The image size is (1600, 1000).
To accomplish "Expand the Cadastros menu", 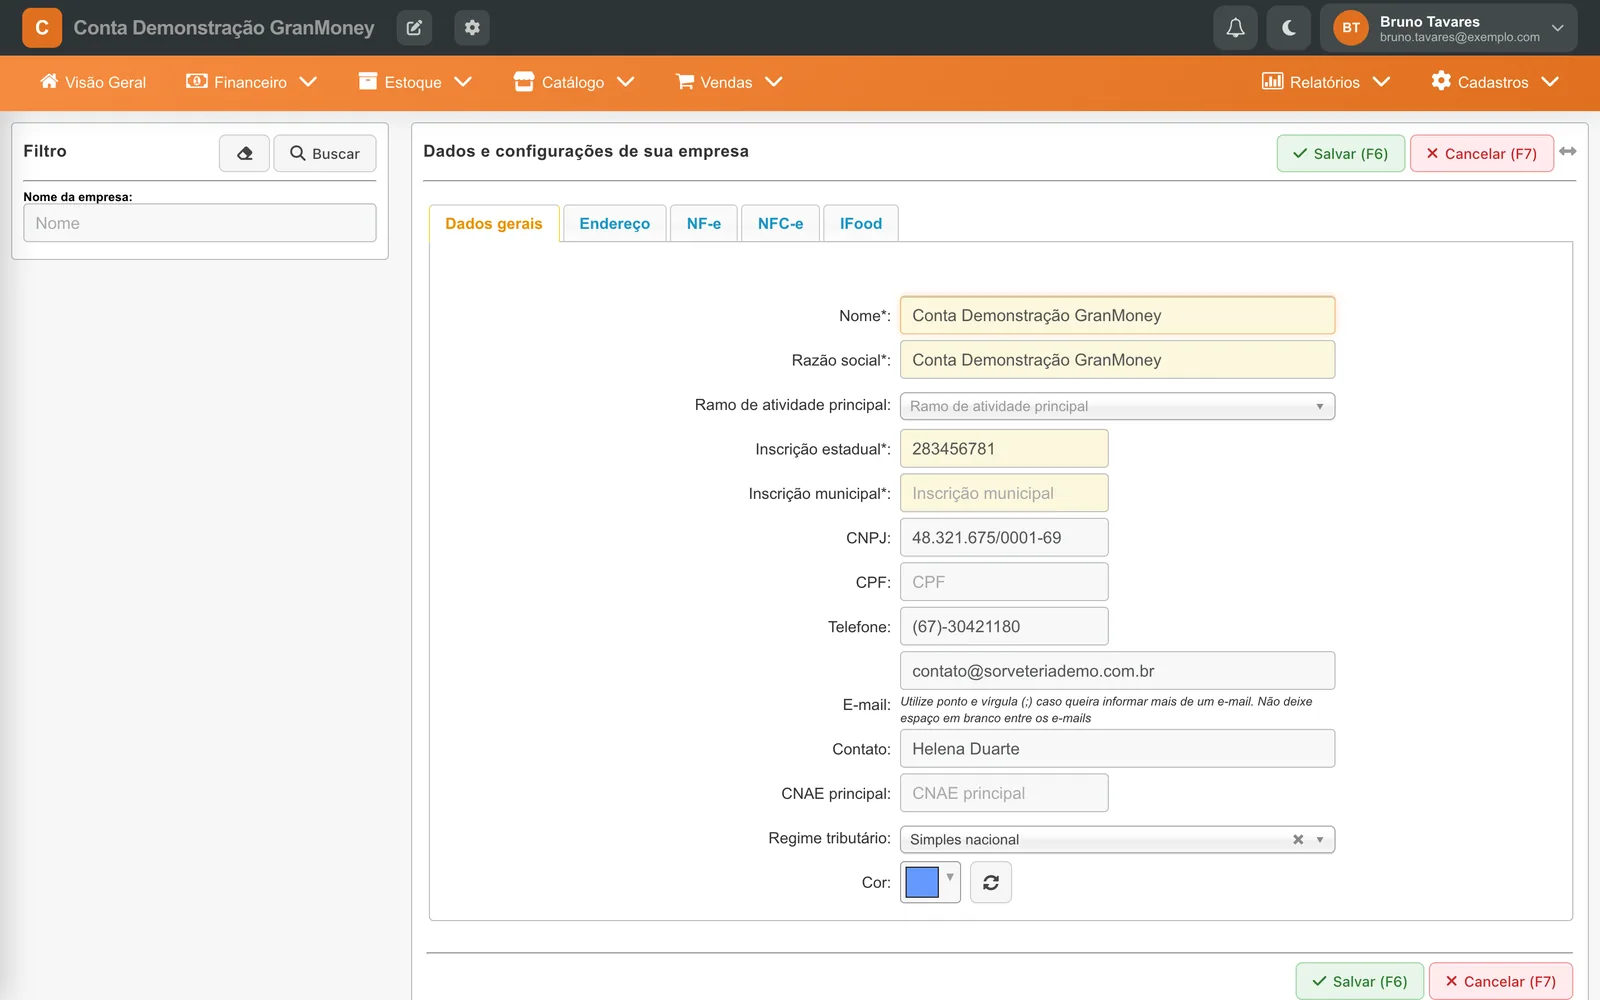I will pyautogui.click(x=1494, y=82).
